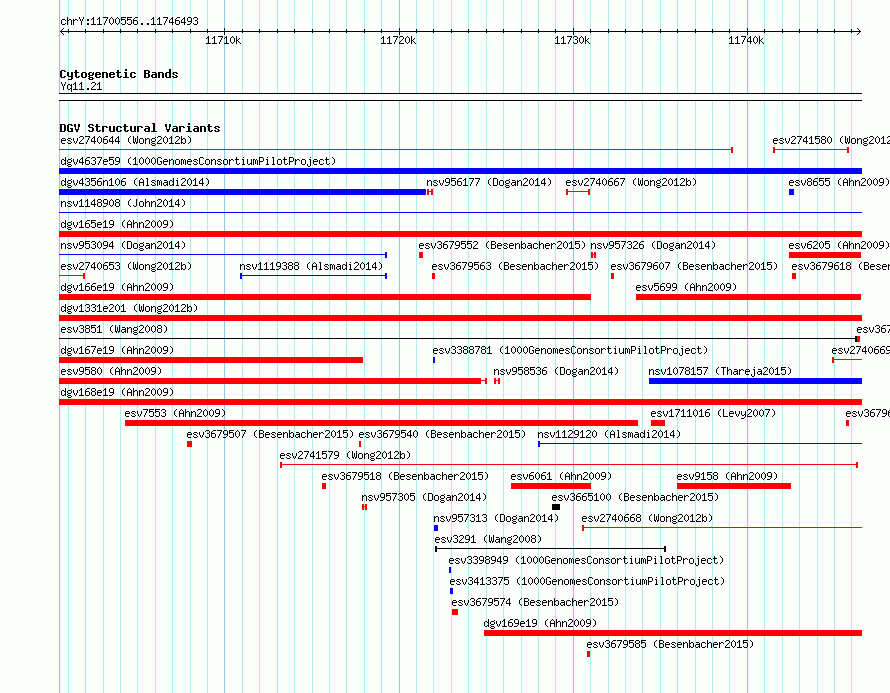The height and width of the screenshot is (693, 890).
Task: Select dgv166e19 (Ahn2009) label
Action: click(x=117, y=287)
